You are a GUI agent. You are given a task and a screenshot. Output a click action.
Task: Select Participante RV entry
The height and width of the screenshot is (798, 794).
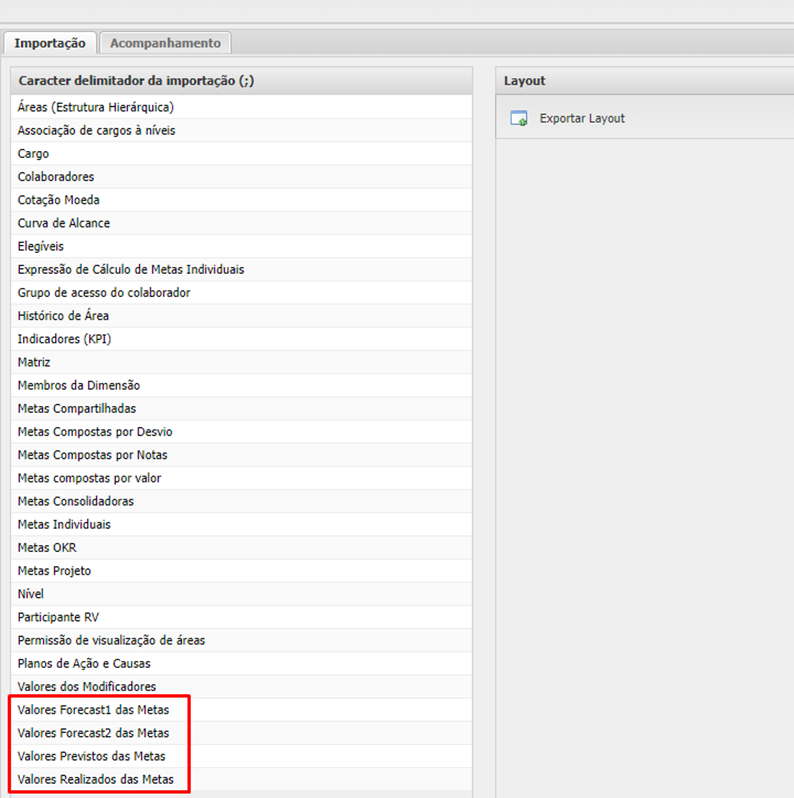(x=58, y=617)
